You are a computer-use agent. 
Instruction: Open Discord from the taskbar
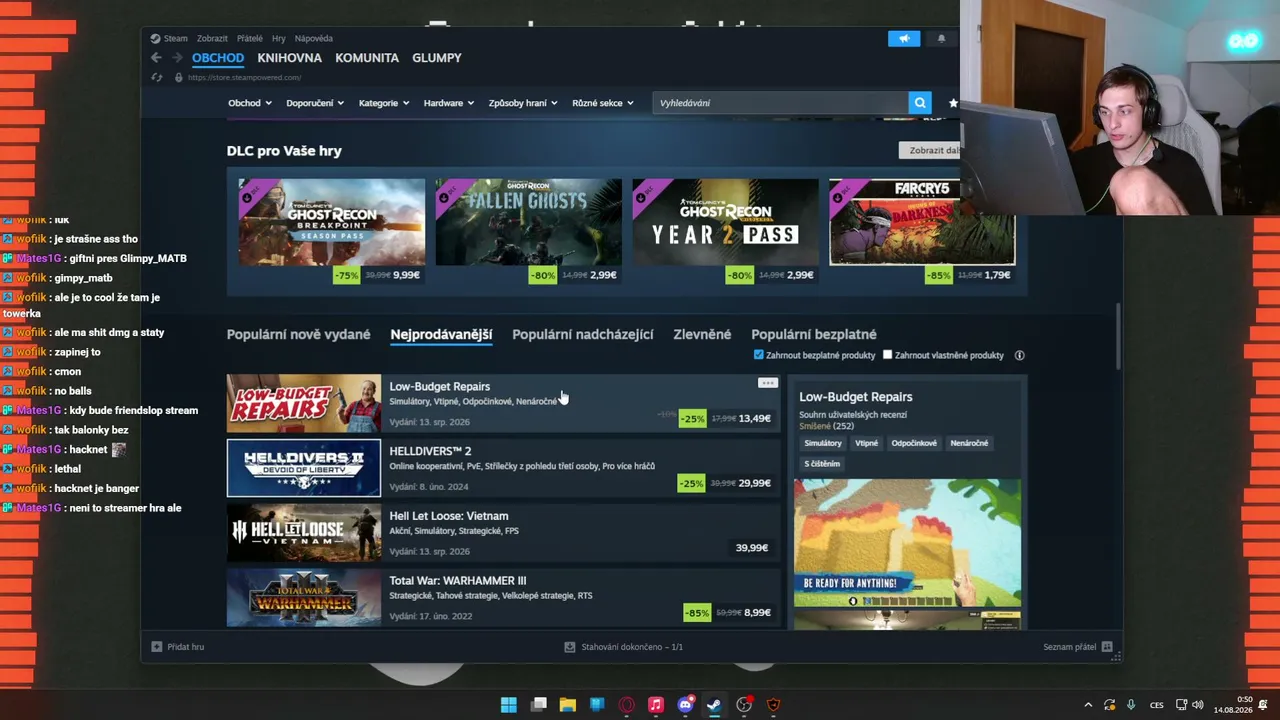686,705
